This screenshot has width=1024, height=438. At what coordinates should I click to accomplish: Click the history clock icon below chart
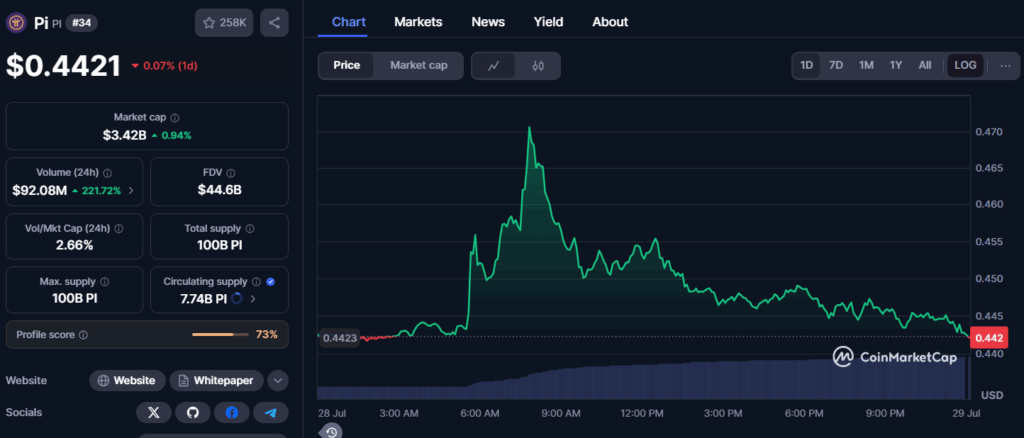click(x=331, y=432)
